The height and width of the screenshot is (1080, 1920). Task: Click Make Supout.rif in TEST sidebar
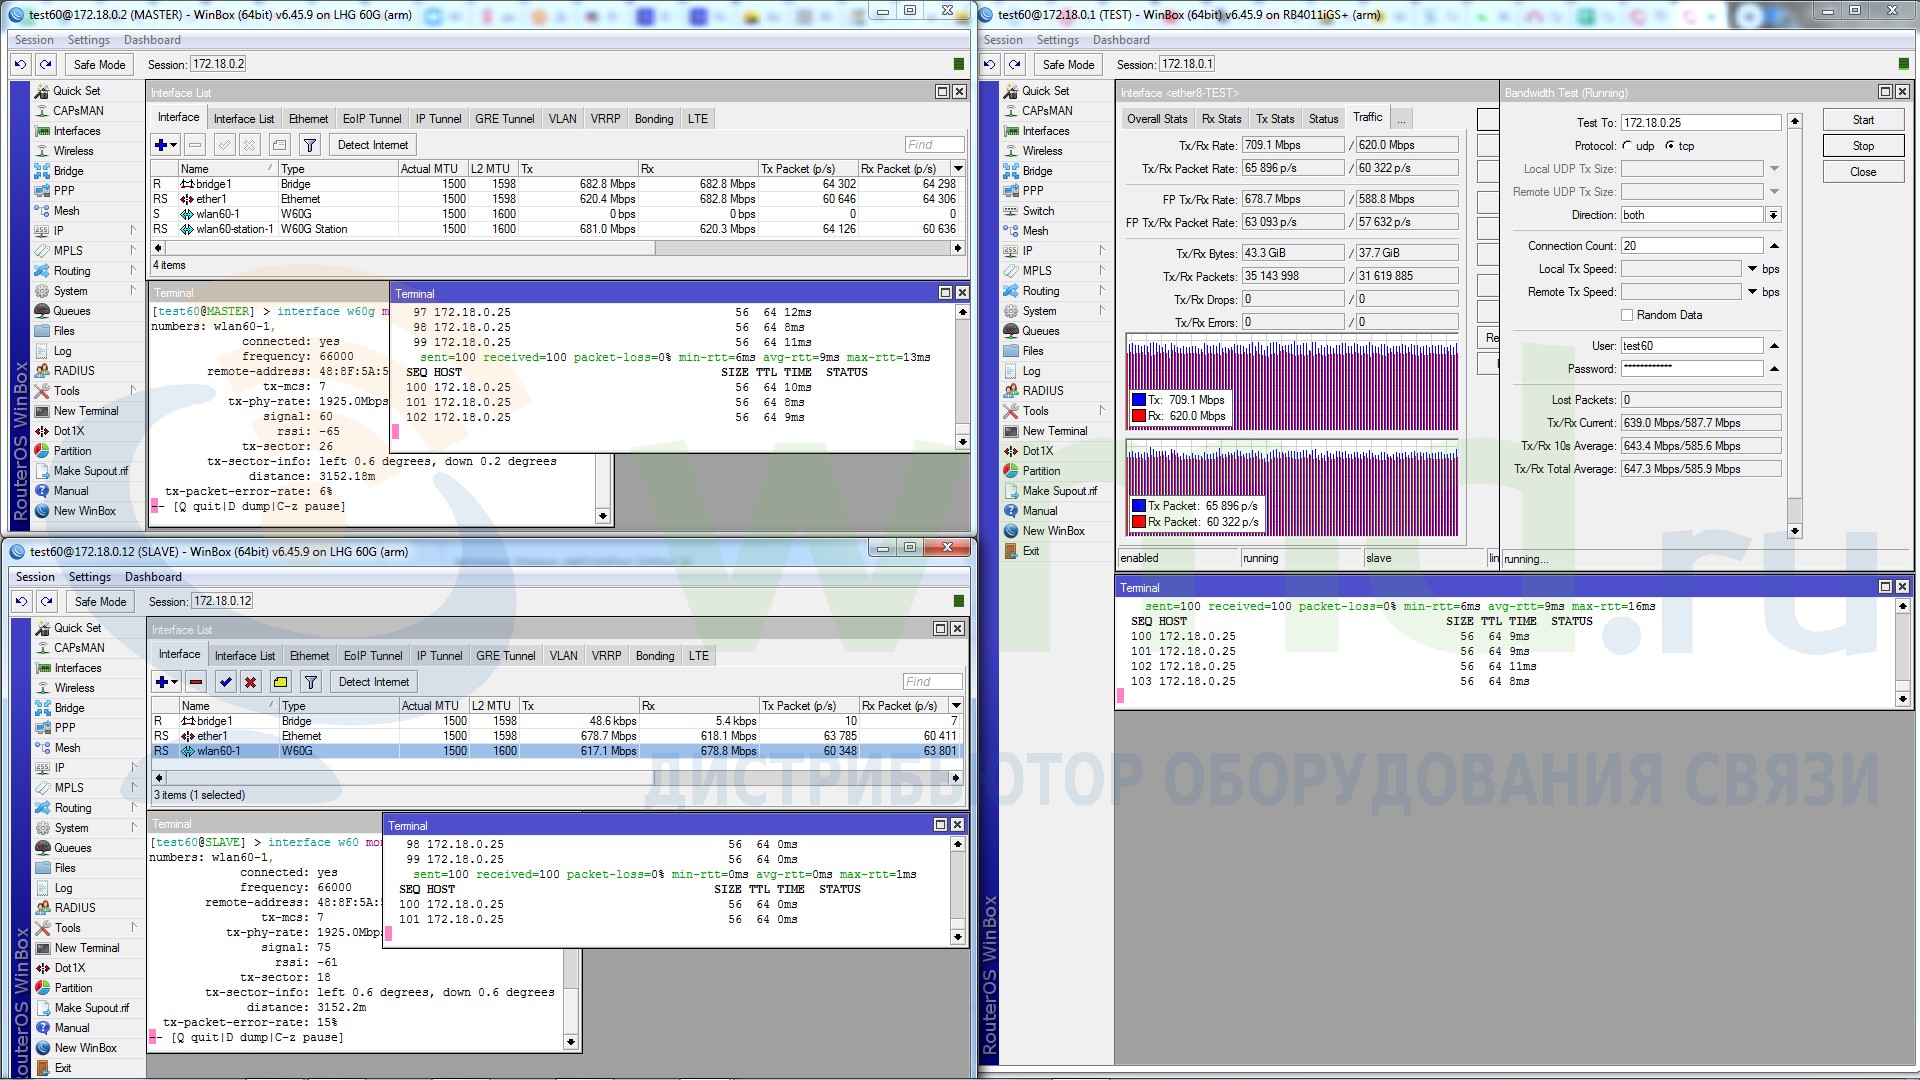[1059, 491]
